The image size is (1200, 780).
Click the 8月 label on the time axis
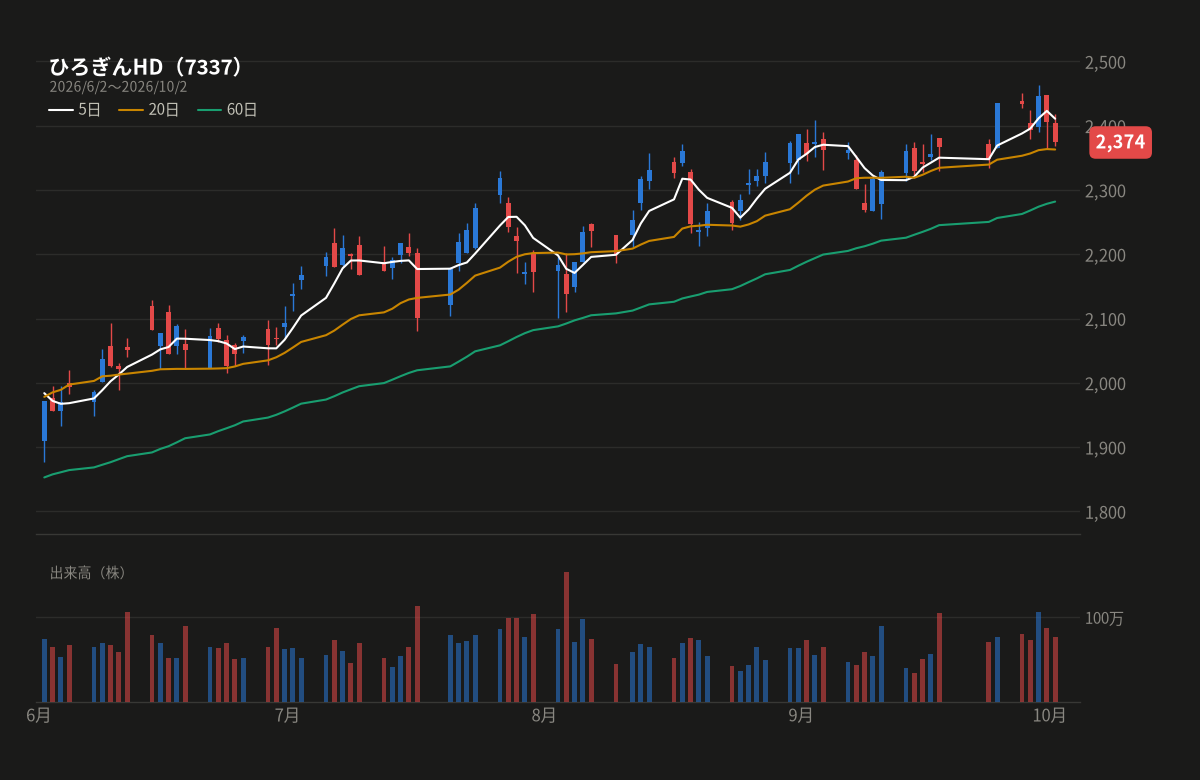pos(544,715)
